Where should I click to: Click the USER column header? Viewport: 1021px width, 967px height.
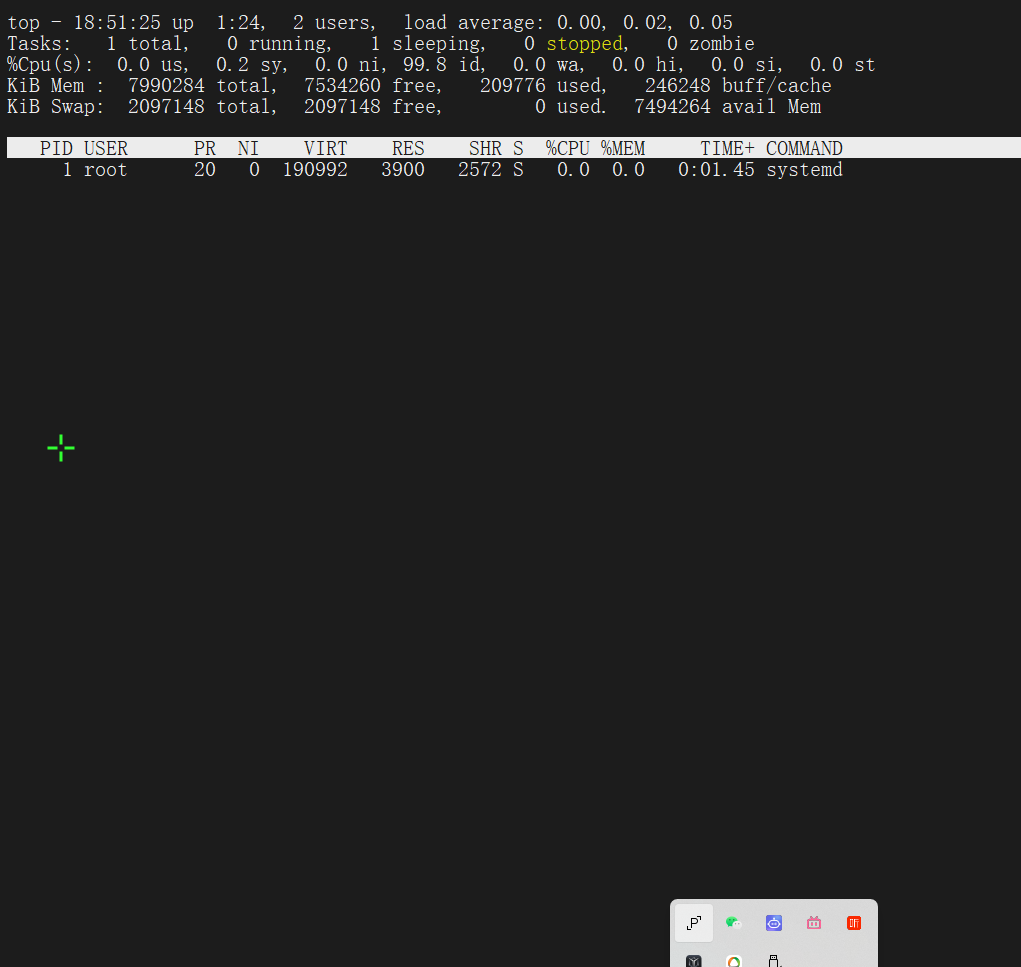tap(105, 148)
